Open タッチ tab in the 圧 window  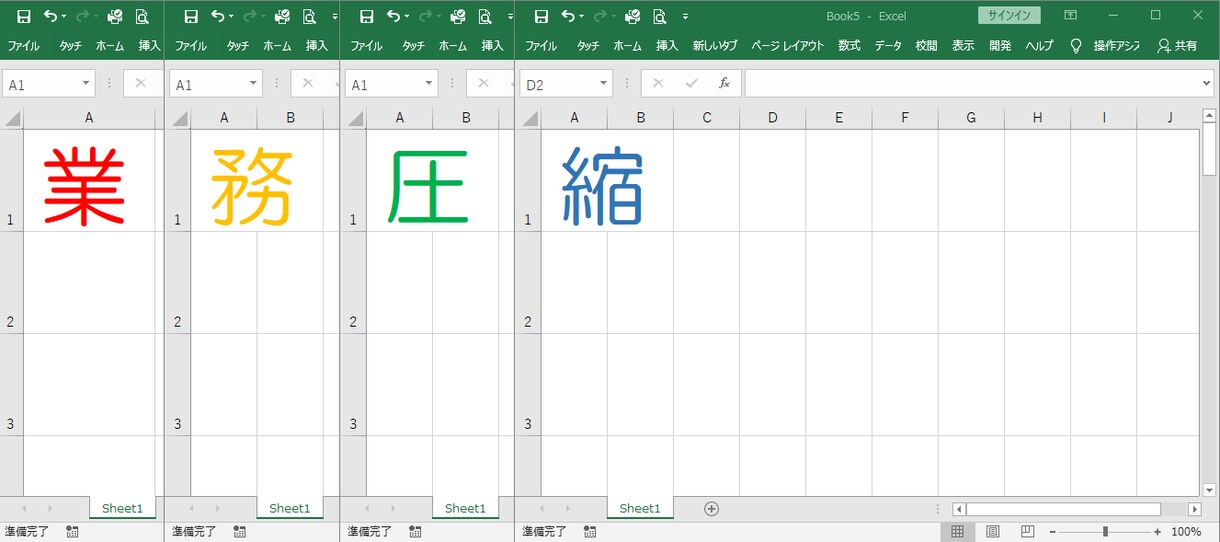tap(414, 46)
